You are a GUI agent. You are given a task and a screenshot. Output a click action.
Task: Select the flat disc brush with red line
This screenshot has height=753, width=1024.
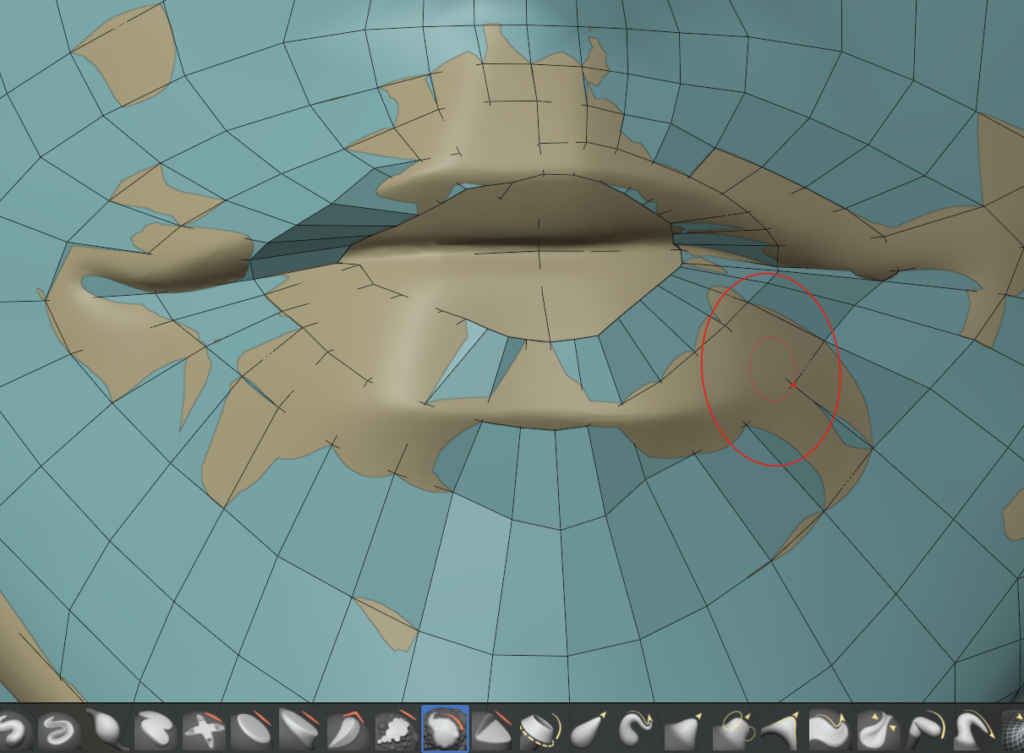pyautogui.click(x=248, y=731)
